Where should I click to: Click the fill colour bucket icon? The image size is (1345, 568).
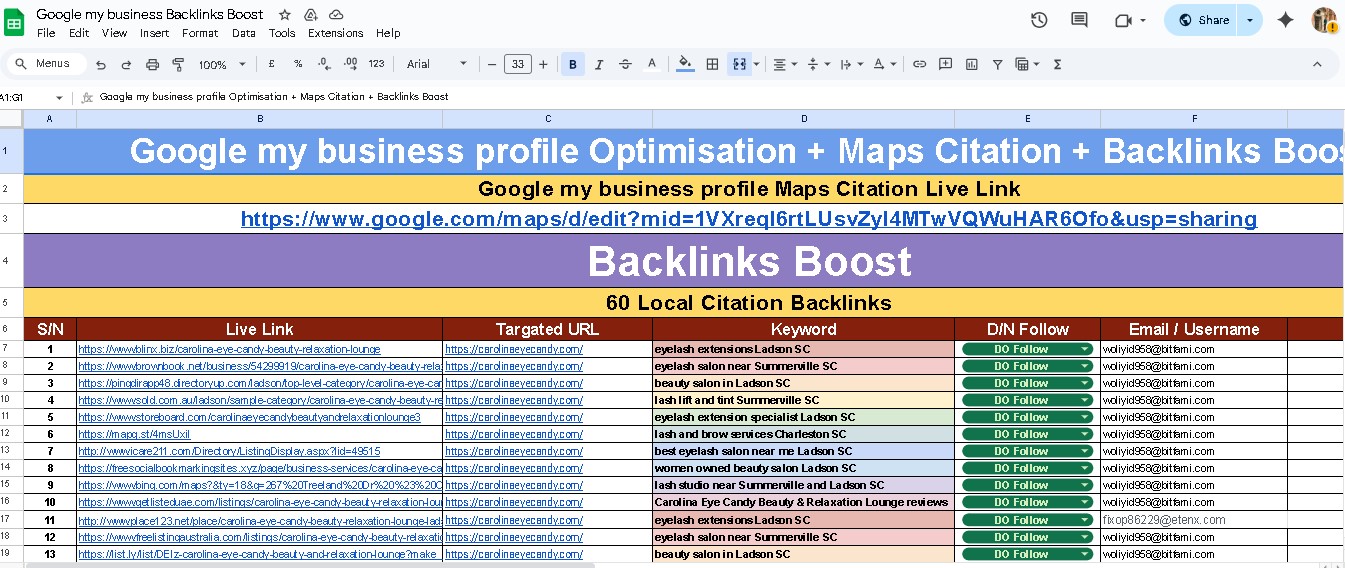685,64
